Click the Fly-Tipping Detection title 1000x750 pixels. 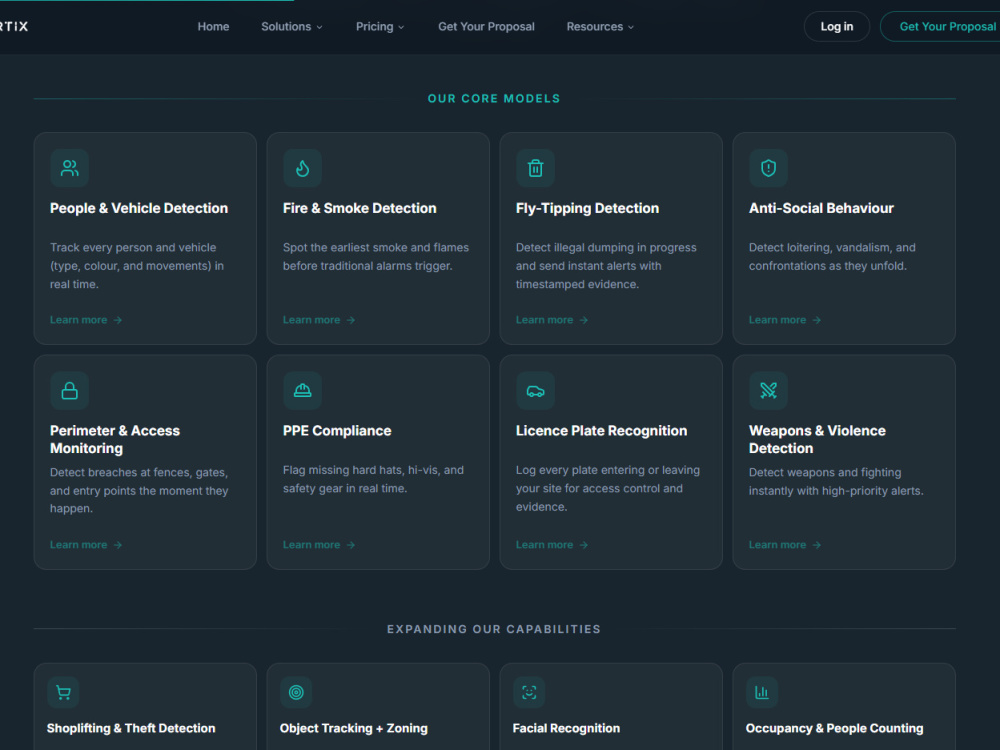587,209
